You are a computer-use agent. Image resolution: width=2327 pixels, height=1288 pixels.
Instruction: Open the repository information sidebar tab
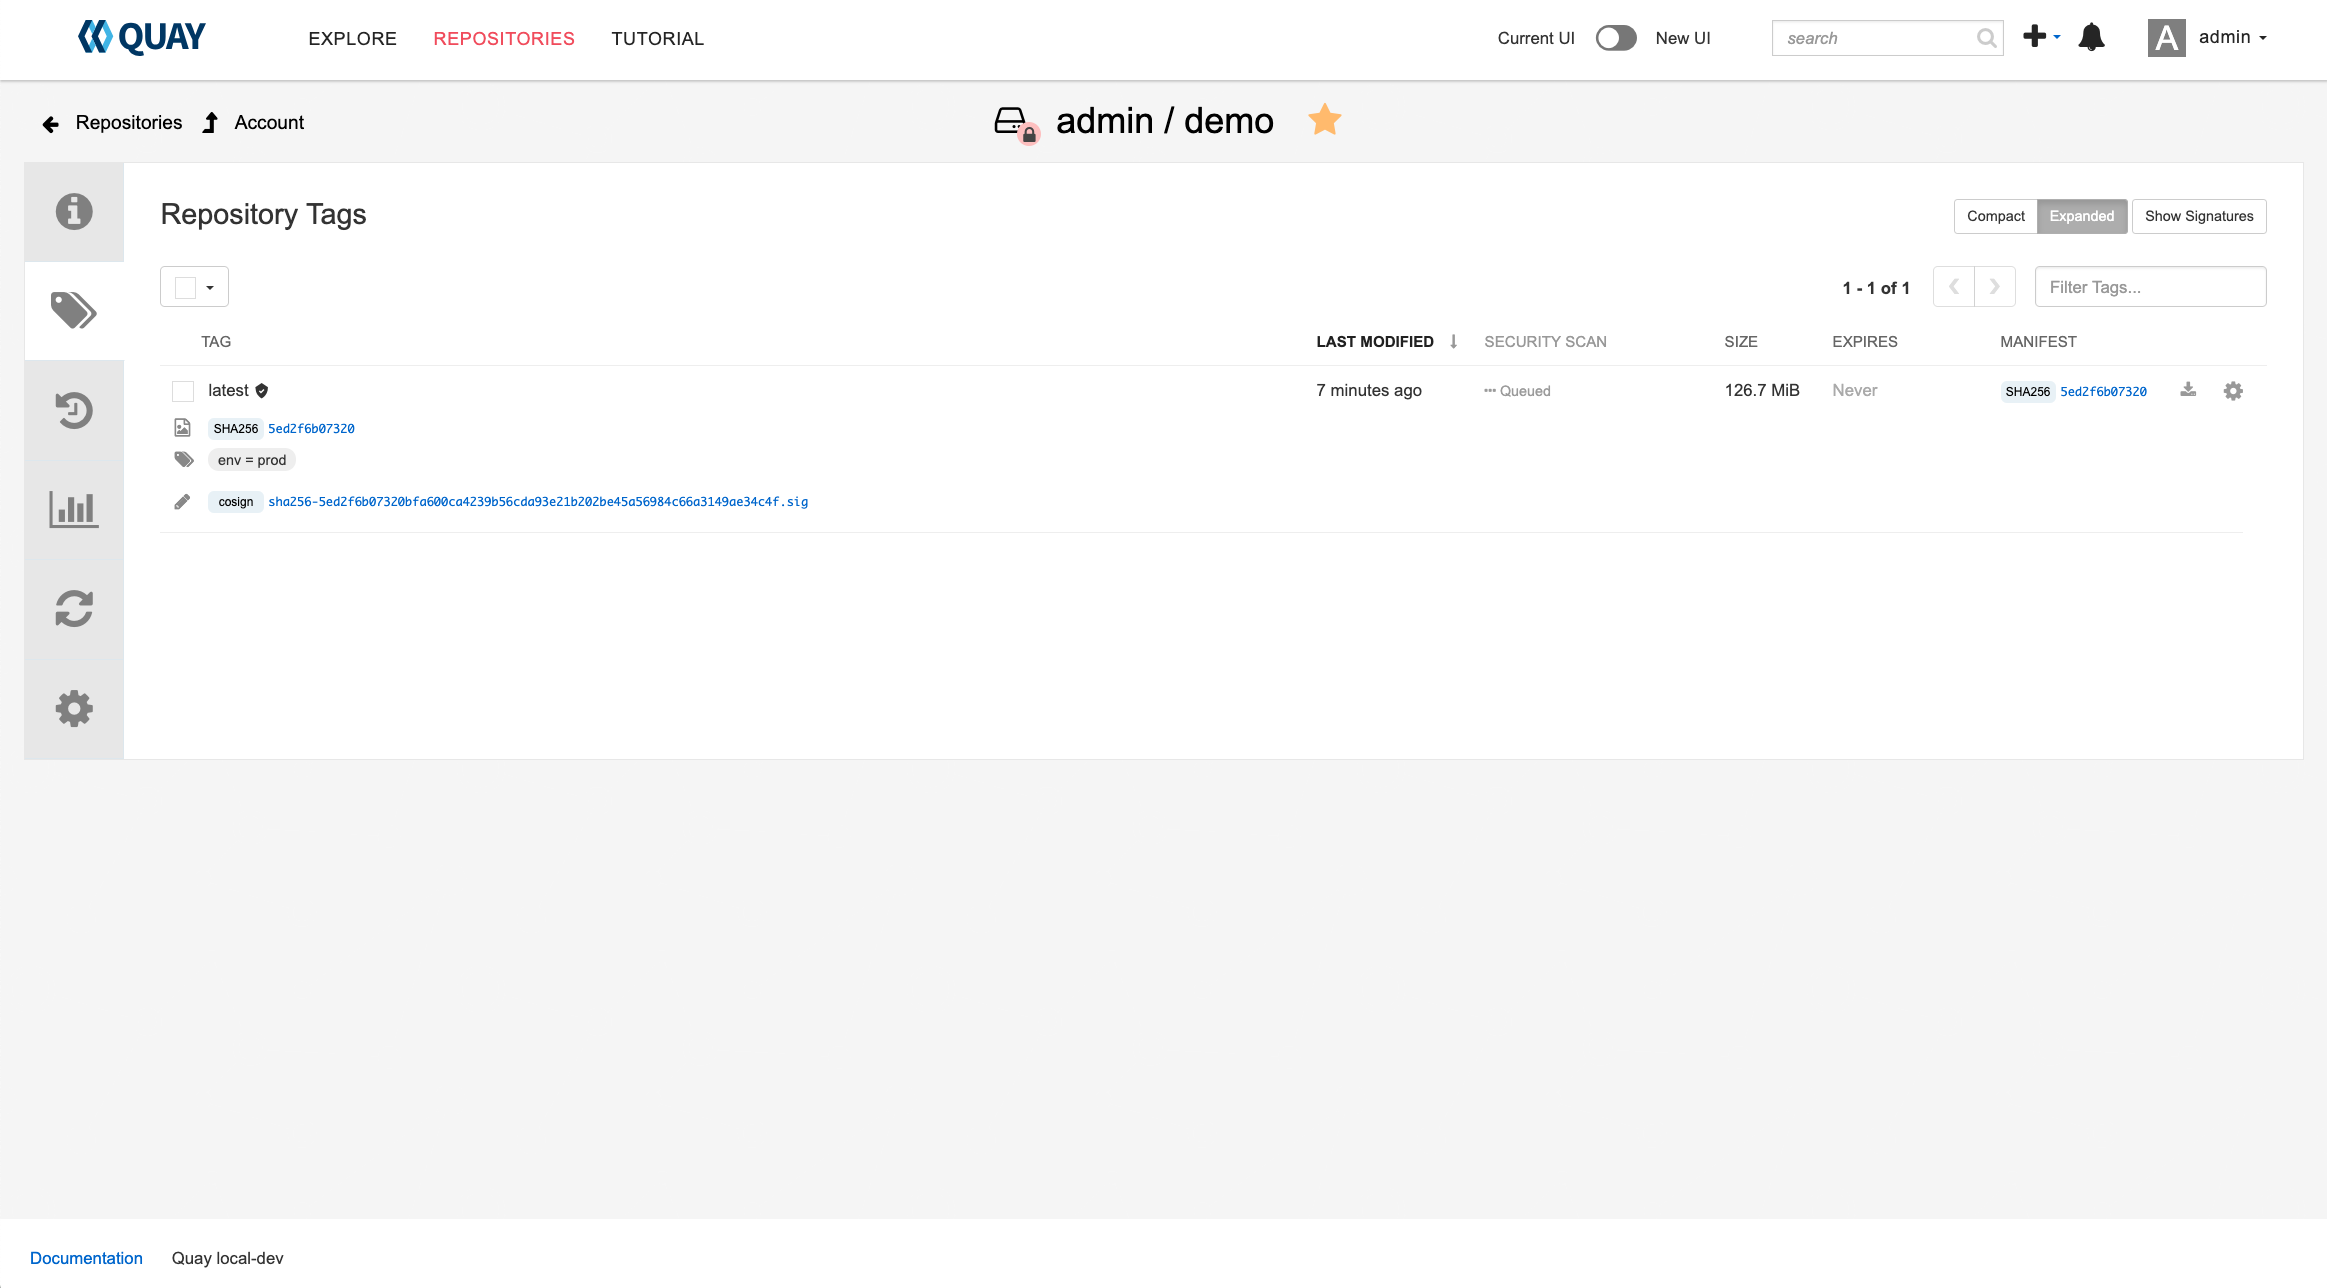(x=74, y=212)
